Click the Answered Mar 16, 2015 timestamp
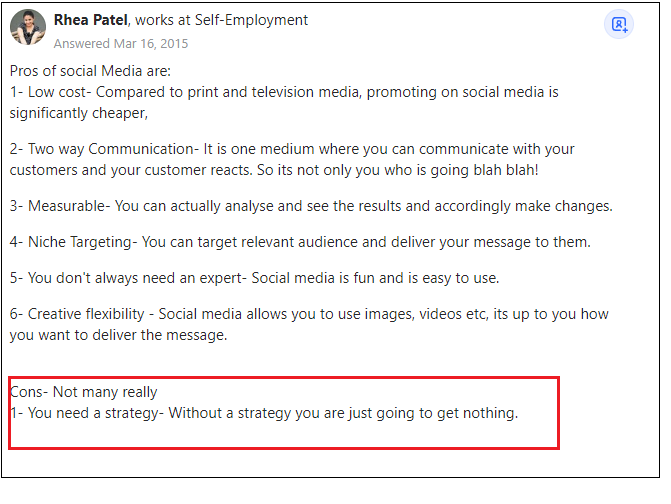 coord(121,44)
